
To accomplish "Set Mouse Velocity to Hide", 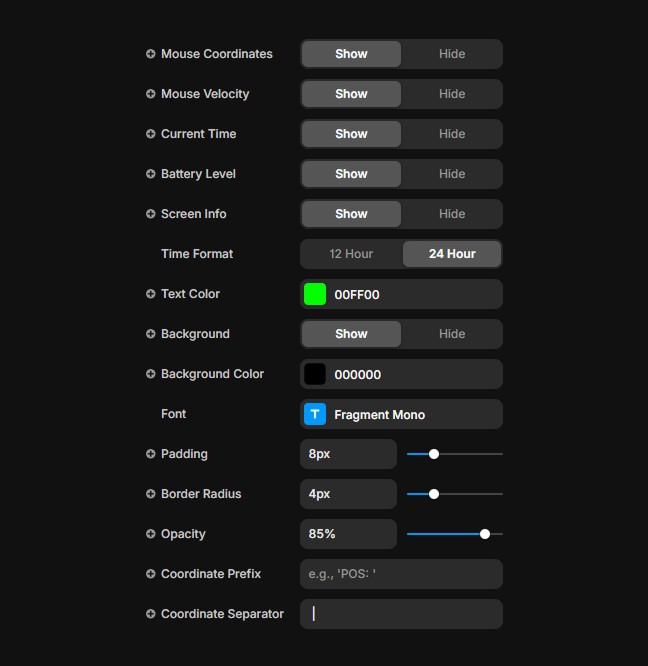I will [452, 94].
